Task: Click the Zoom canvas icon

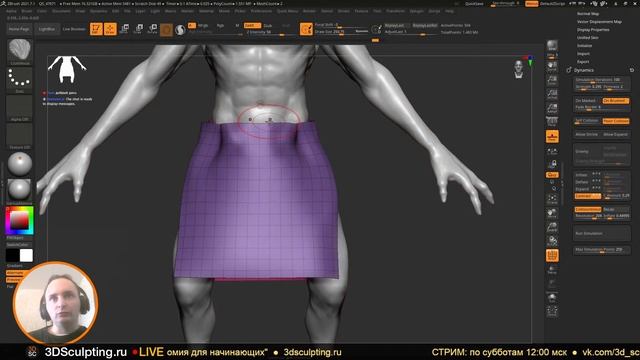Action: click(552, 80)
